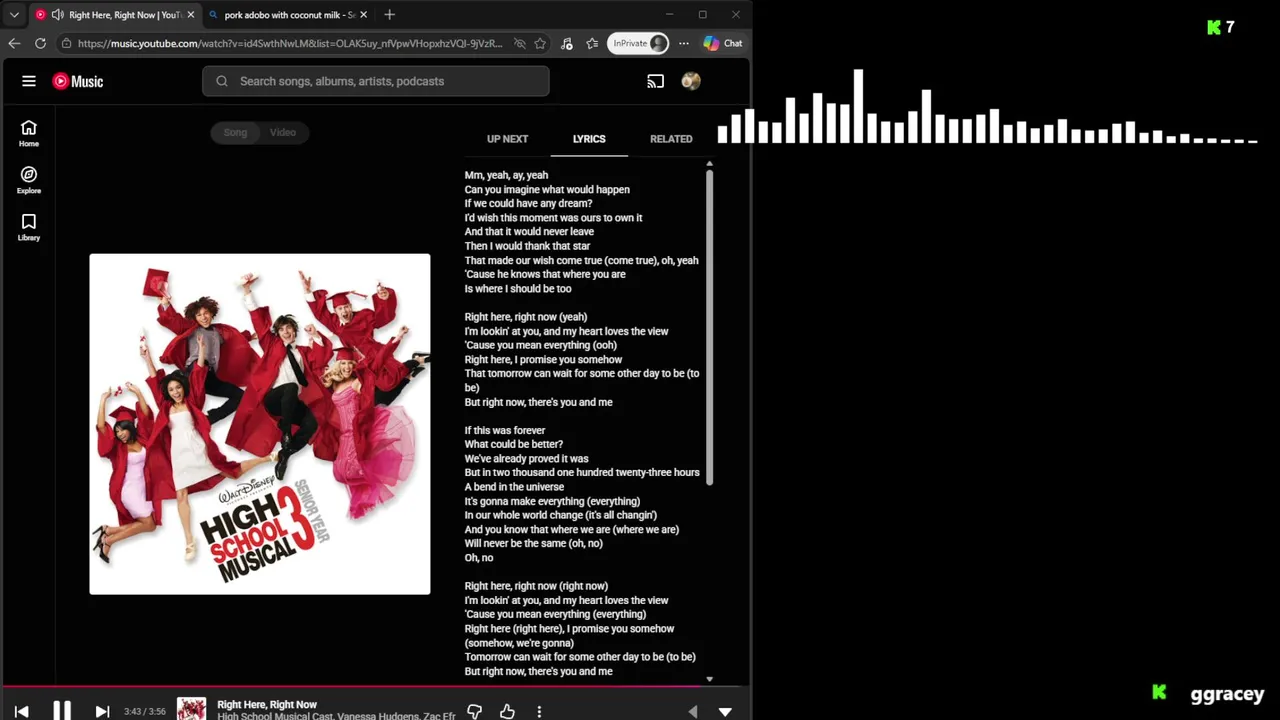The image size is (1280, 720).
Task: Switch to Song mode
Action: point(235,132)
